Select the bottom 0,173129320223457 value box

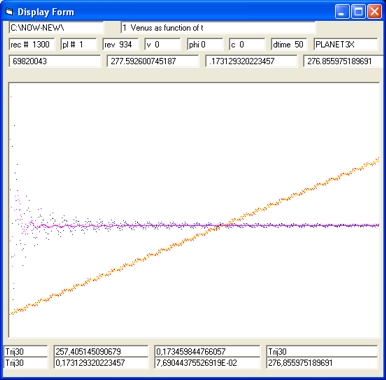click(101, 363)
